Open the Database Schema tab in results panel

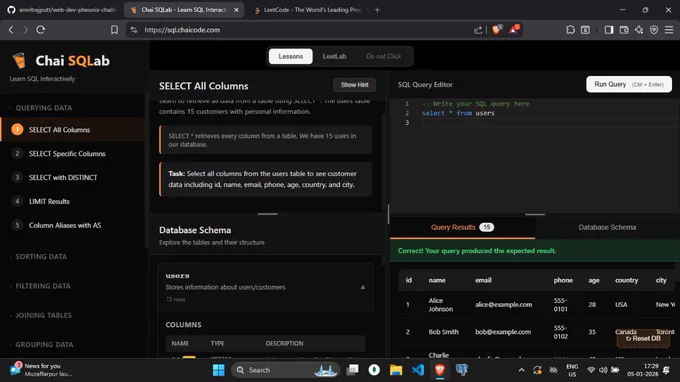pos(607,227)
